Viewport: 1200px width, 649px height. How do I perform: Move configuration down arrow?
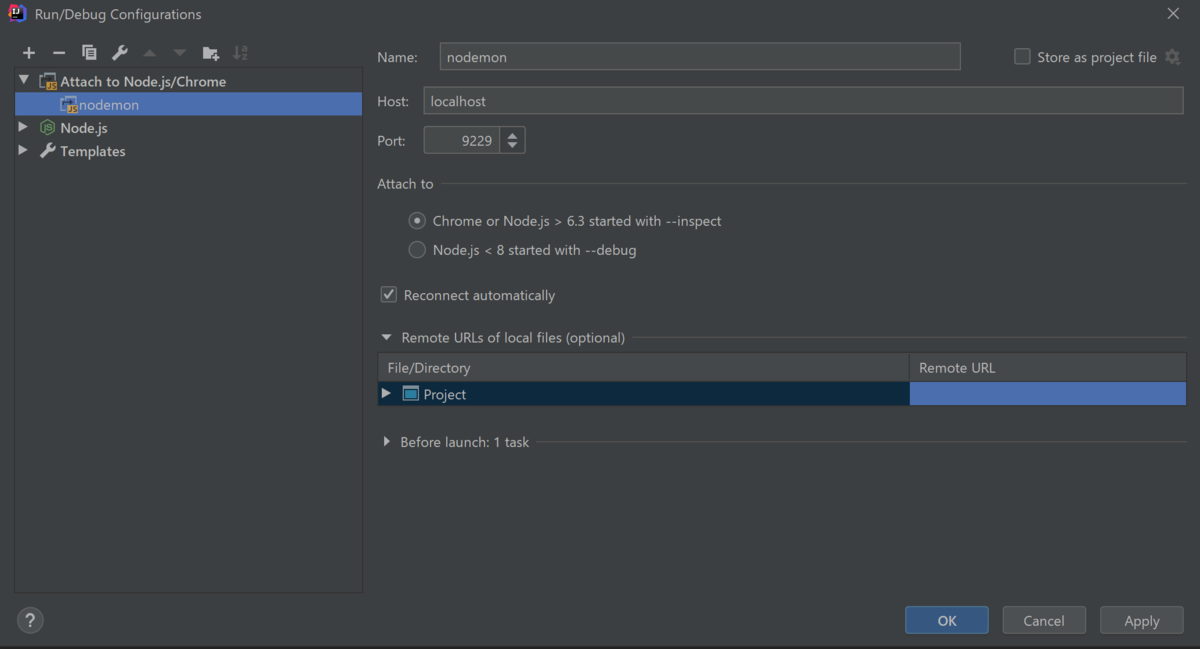(180, 53)
